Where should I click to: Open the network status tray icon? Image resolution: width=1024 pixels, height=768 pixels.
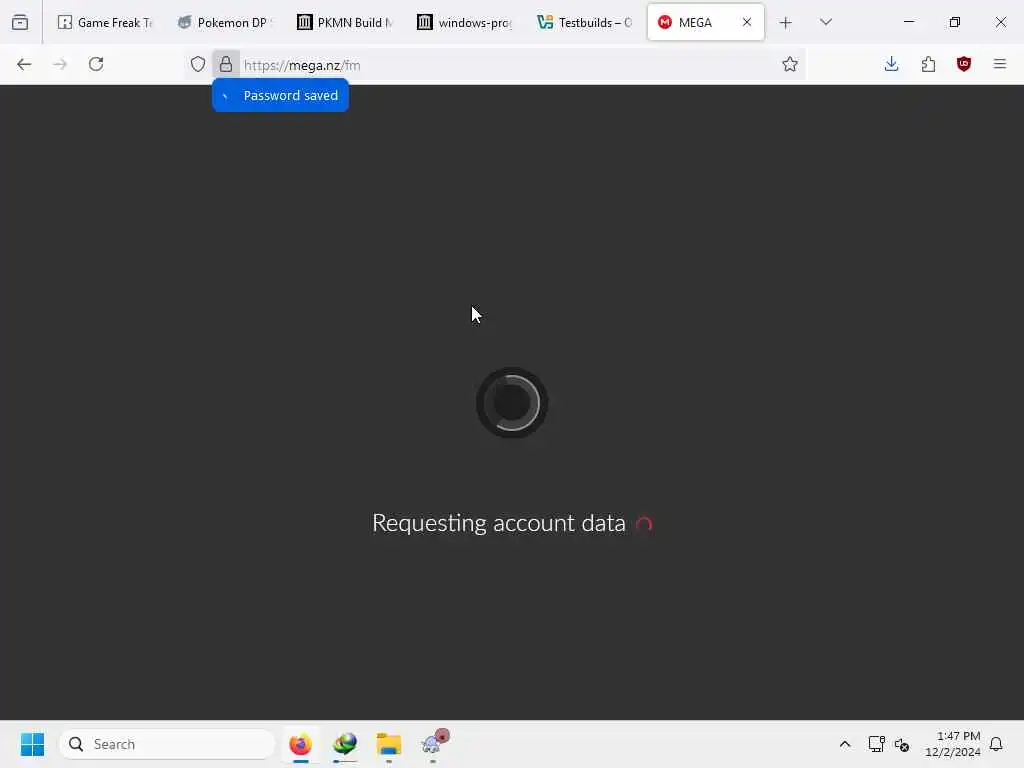[x=876, y=744]
